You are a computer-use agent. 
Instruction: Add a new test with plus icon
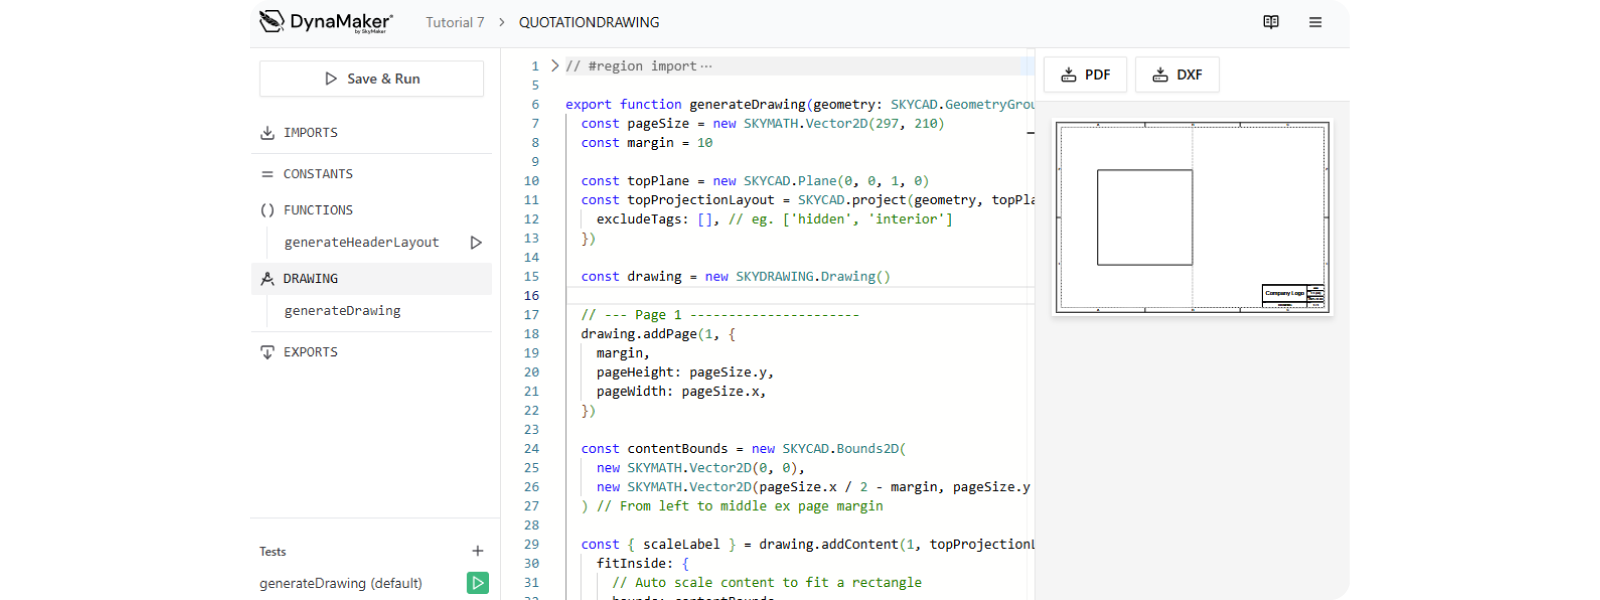pyautogui.click(x=478, y=551)
